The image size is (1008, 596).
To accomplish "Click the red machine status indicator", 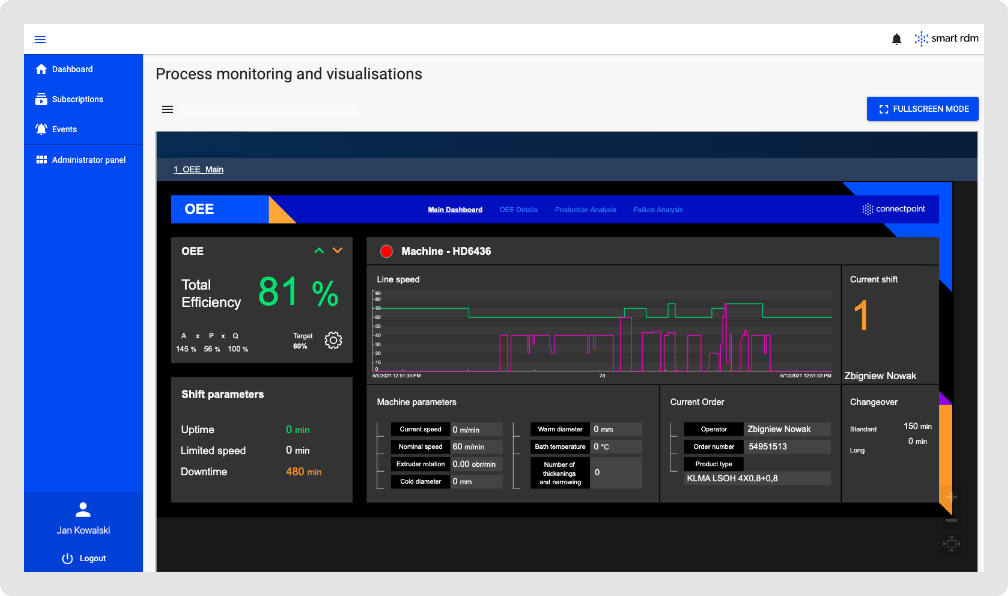I will coord(386,251).
